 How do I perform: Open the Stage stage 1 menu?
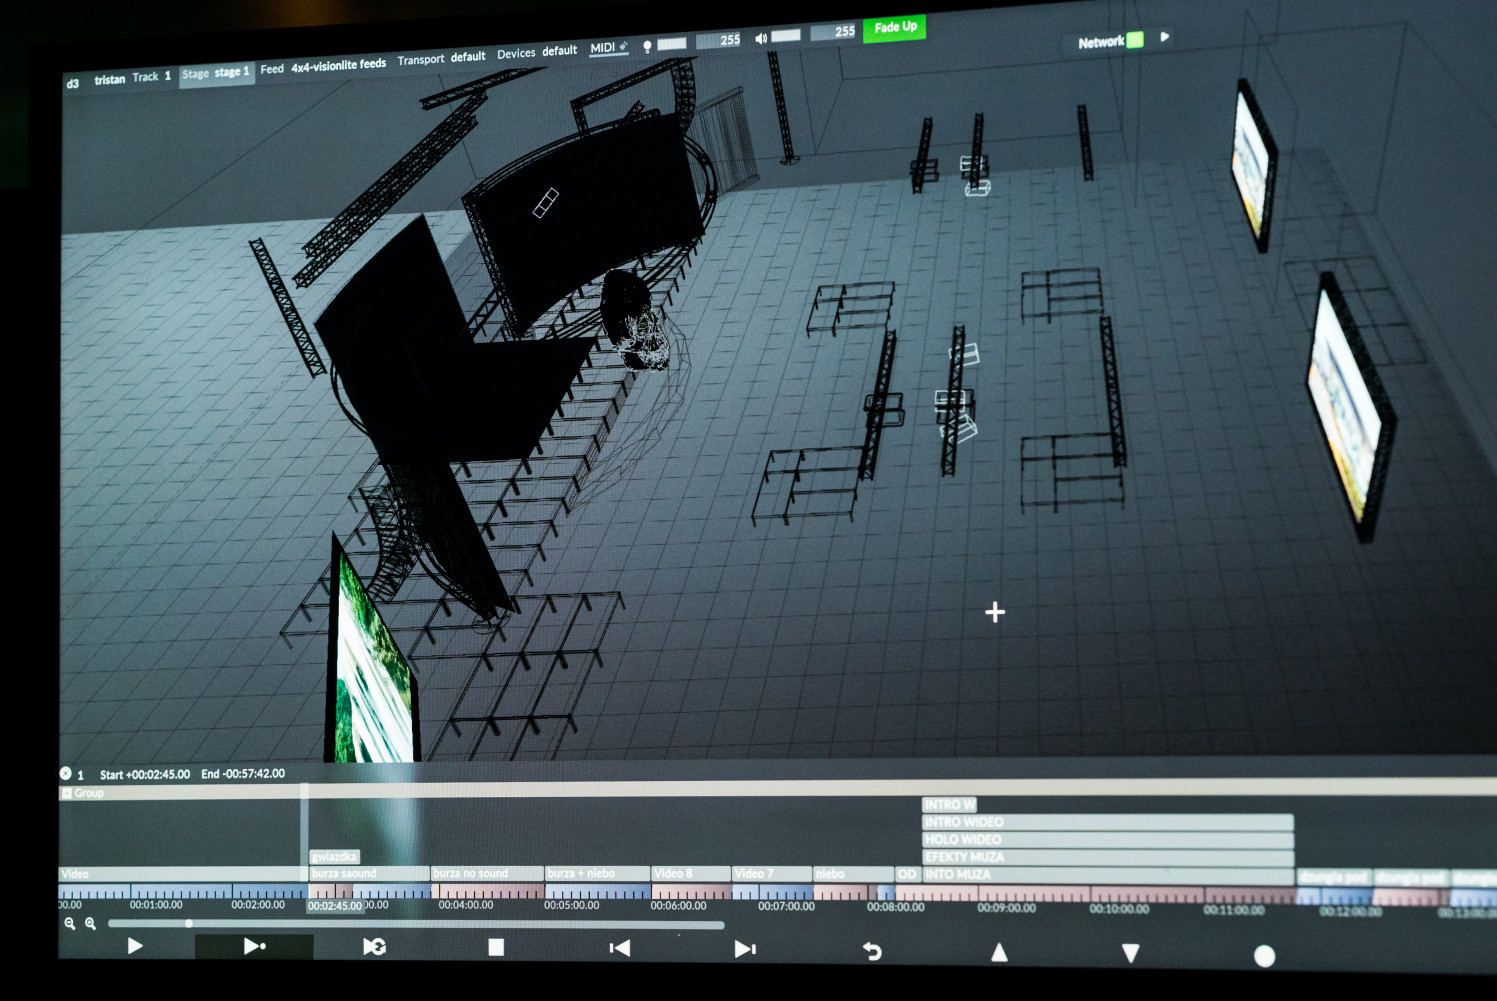click(216, 73)
